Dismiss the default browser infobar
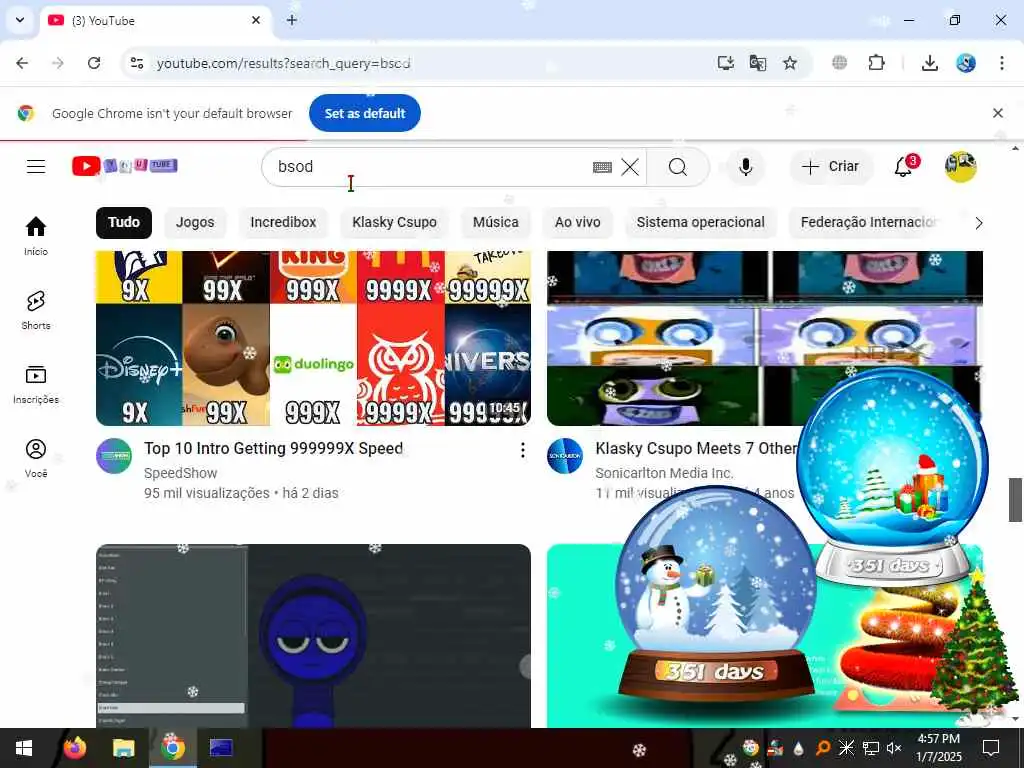 point(998,113)
